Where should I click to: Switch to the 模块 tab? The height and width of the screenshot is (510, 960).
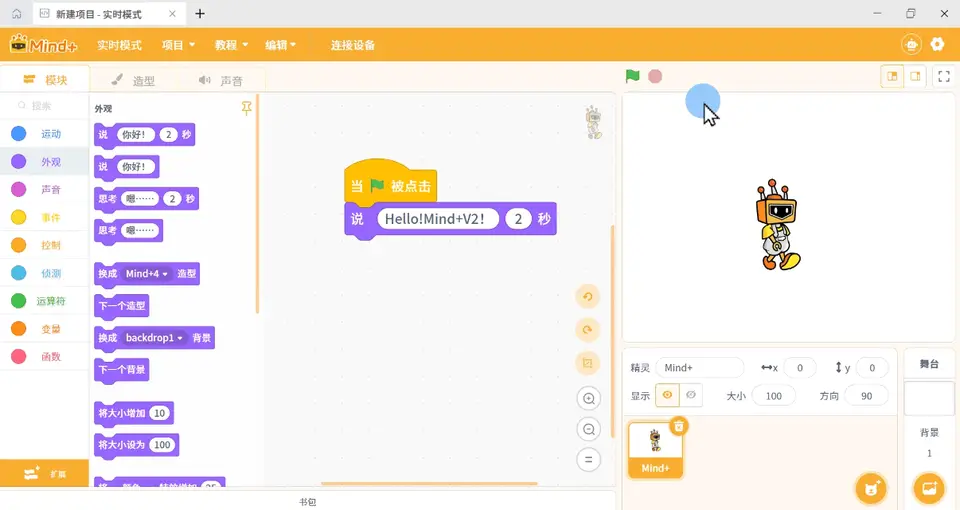45,80
